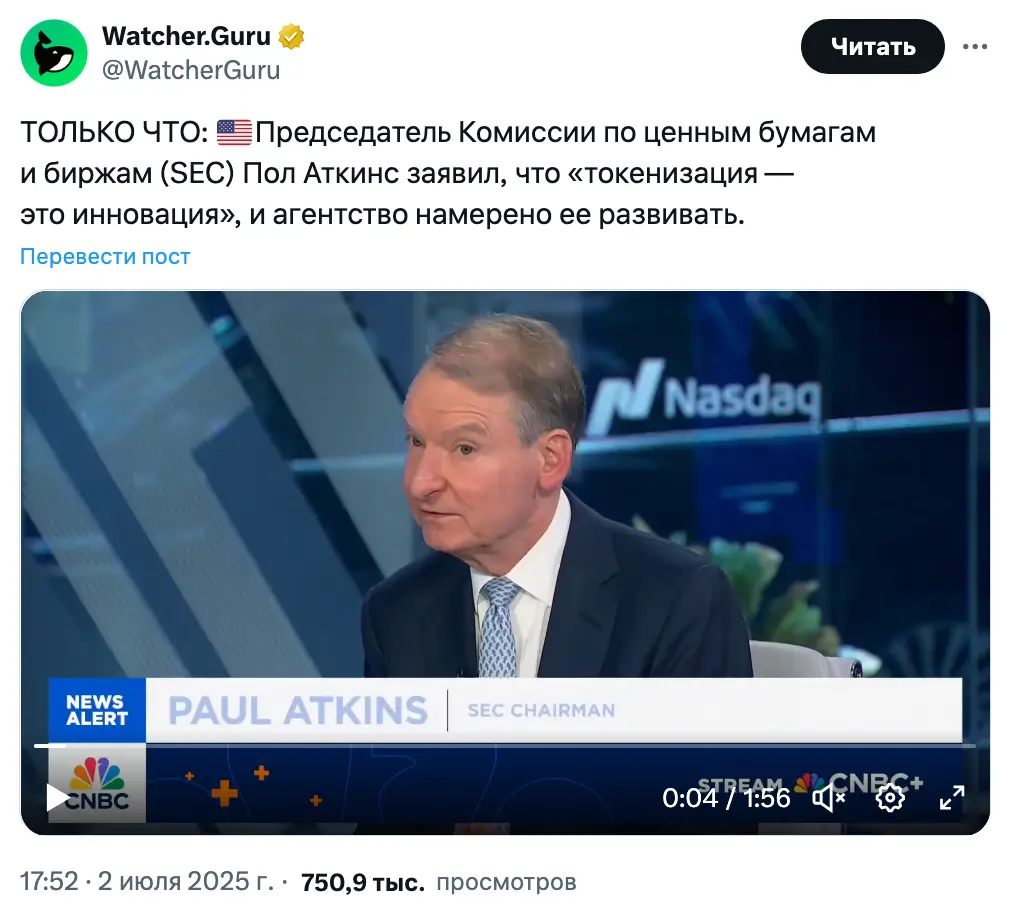Viewport: 1009px width, 915px height.
Task: Expand video to fullscreen
Action: (x=952, y=798)
